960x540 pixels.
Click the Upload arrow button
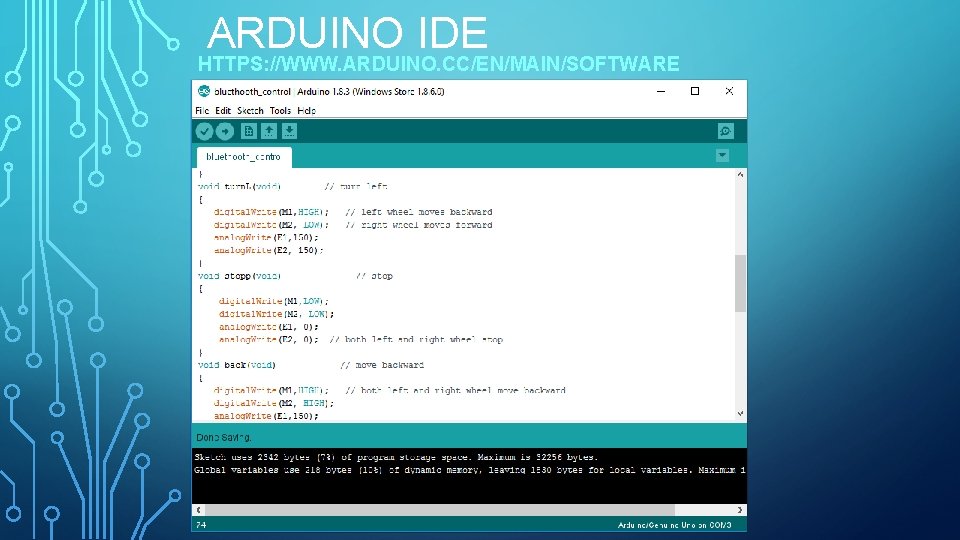coord(225,131)
